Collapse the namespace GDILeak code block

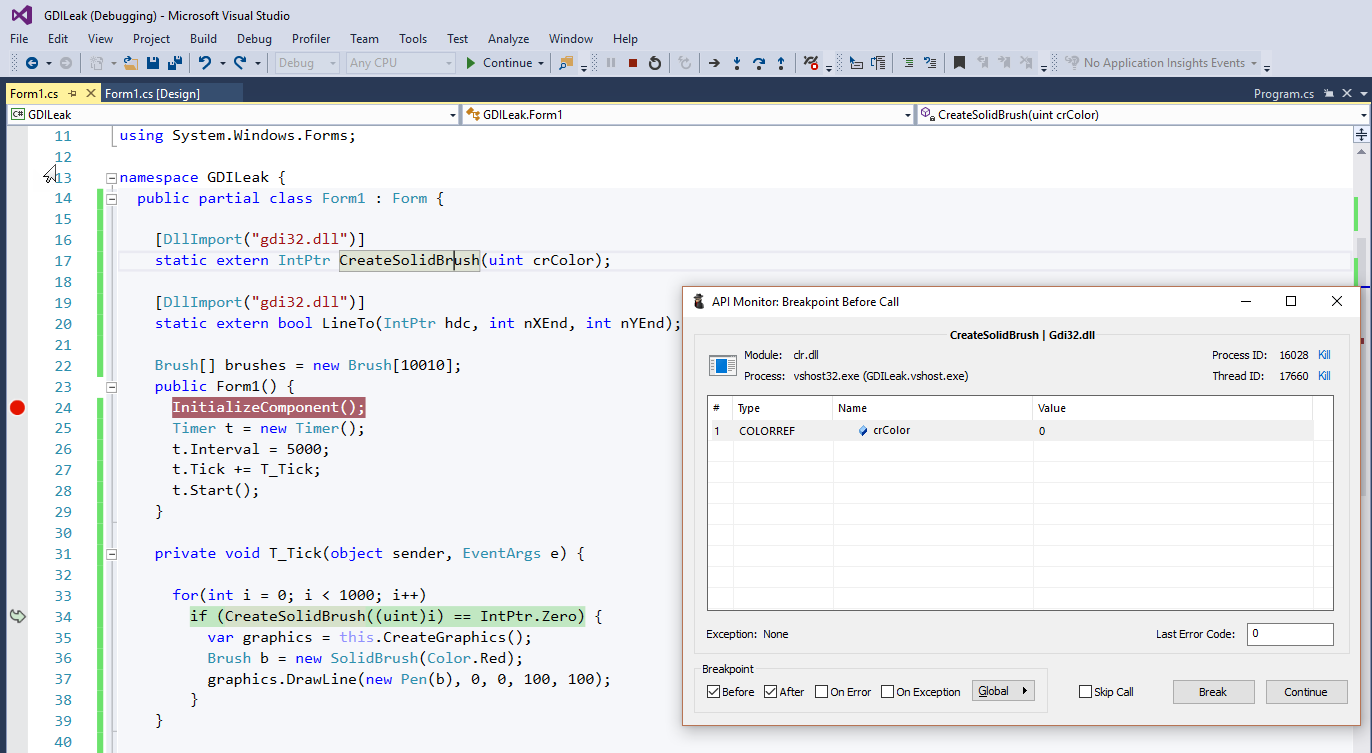coord(111,178)
